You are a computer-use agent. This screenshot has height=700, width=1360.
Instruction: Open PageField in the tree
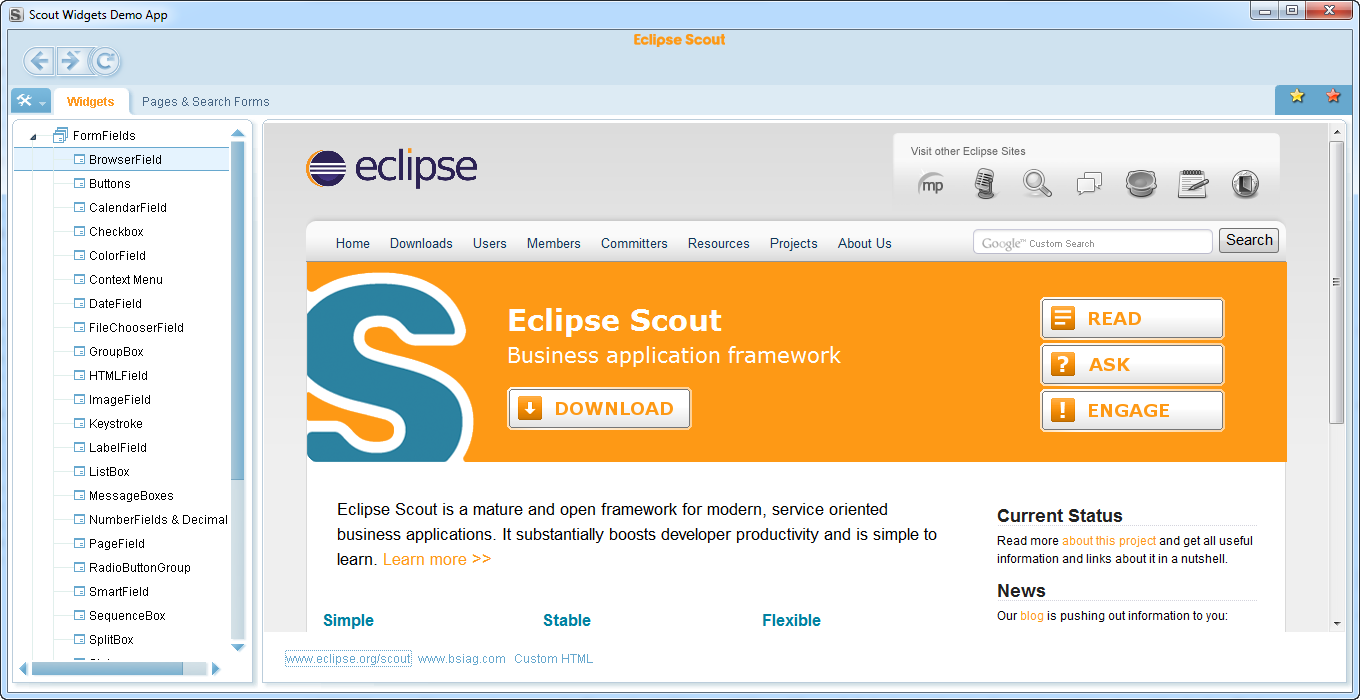click(x=117, y=543)
